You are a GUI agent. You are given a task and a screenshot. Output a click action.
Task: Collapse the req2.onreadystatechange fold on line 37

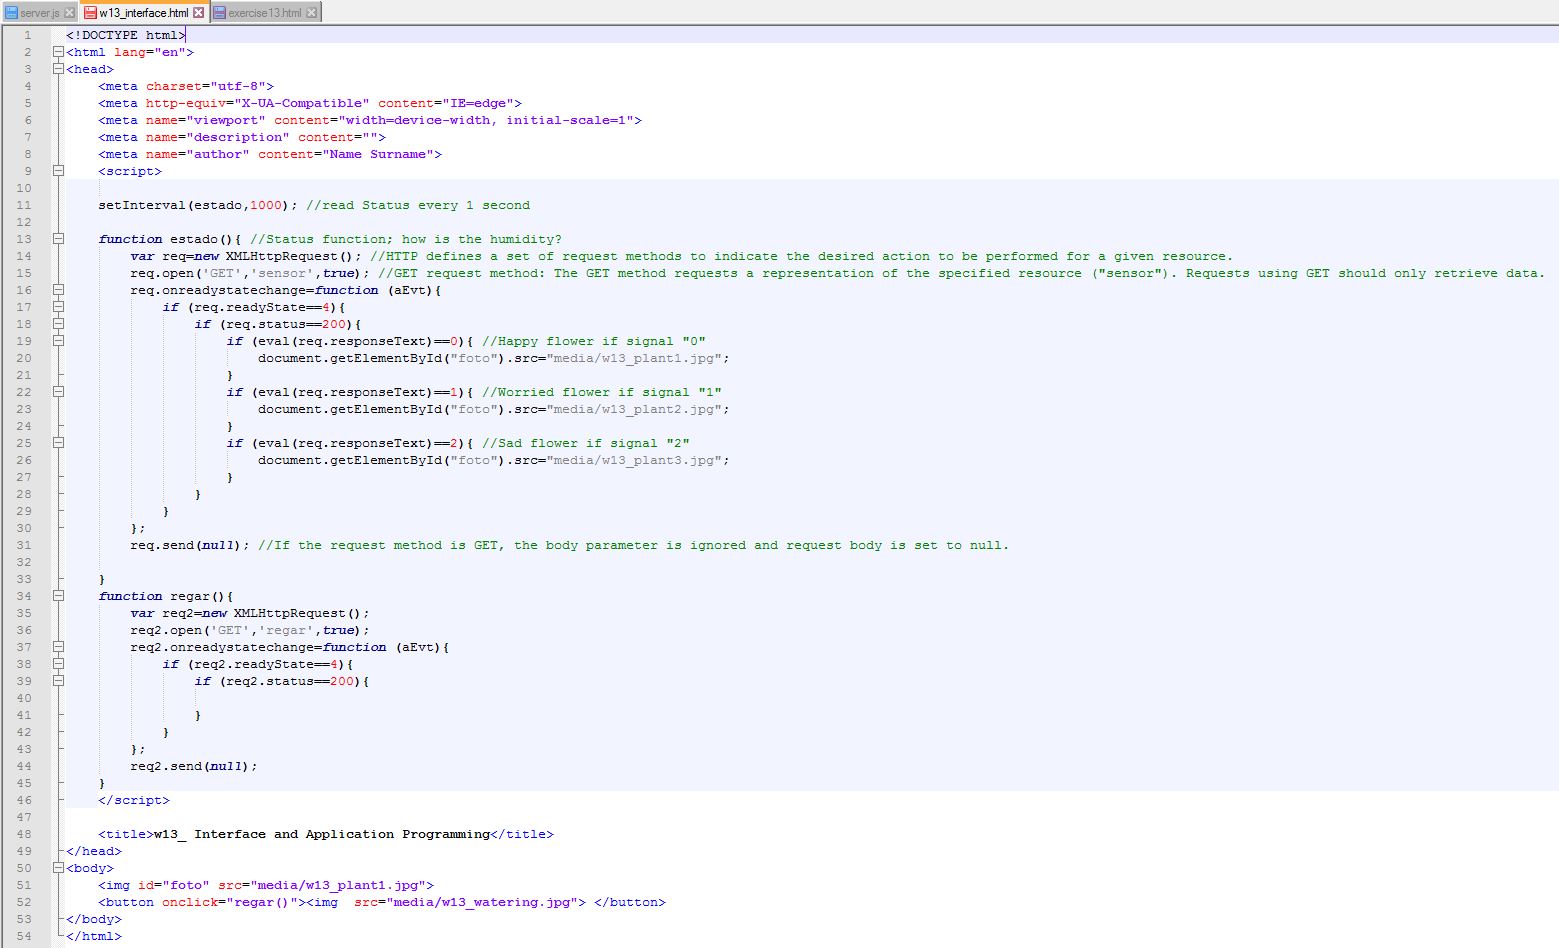click(58, 647)
